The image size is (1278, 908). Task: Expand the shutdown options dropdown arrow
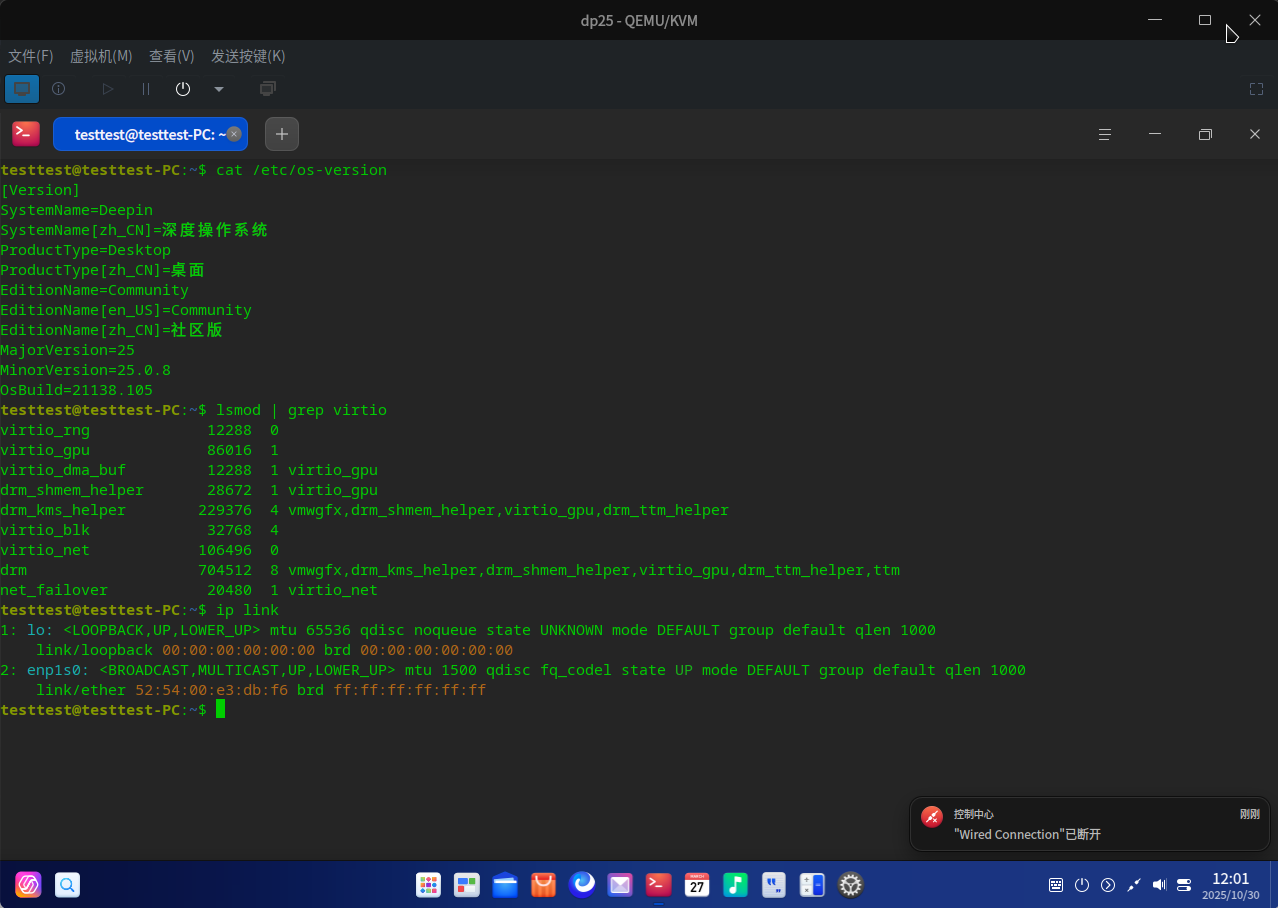coord(219,89)
